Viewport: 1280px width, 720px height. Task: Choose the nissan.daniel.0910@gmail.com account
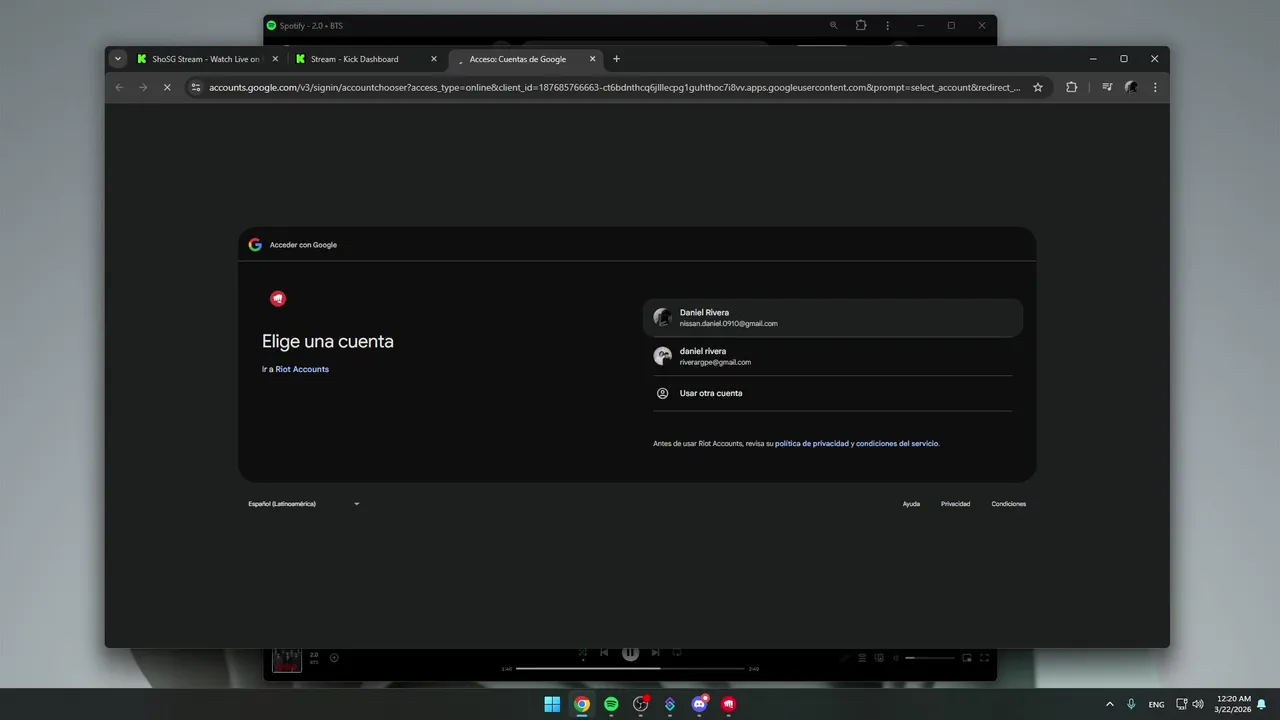(833, 317)
